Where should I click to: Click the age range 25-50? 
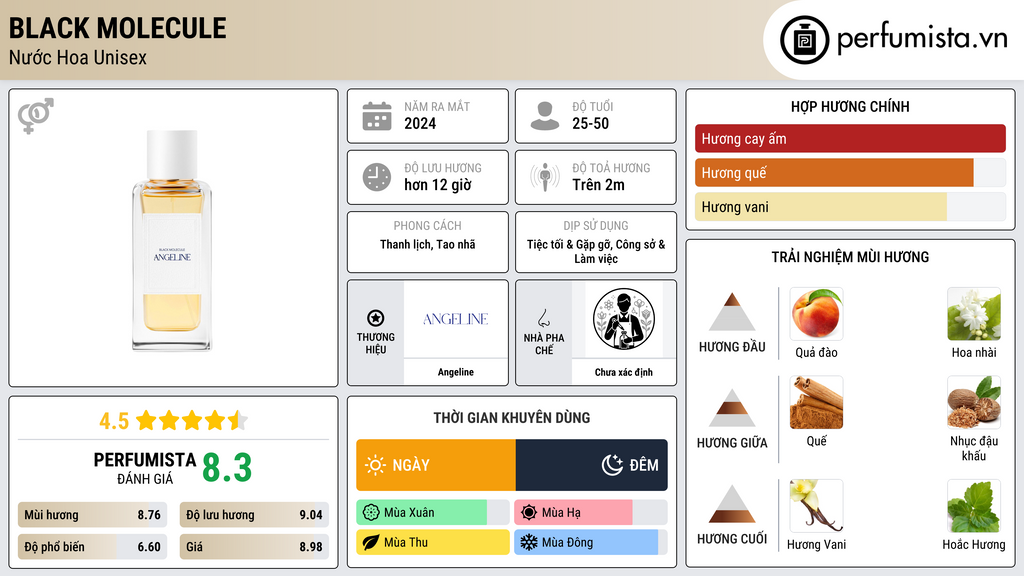[x=590, y=123]
